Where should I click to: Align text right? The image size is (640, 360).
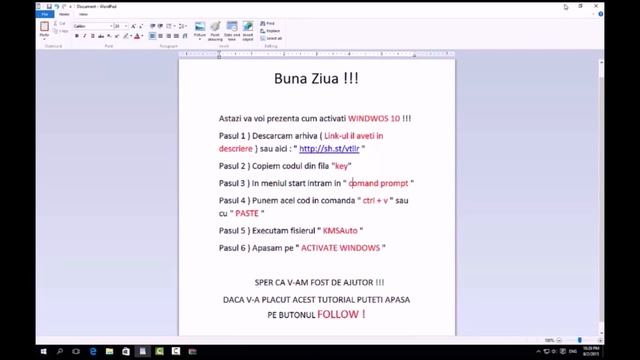[168, 36]
